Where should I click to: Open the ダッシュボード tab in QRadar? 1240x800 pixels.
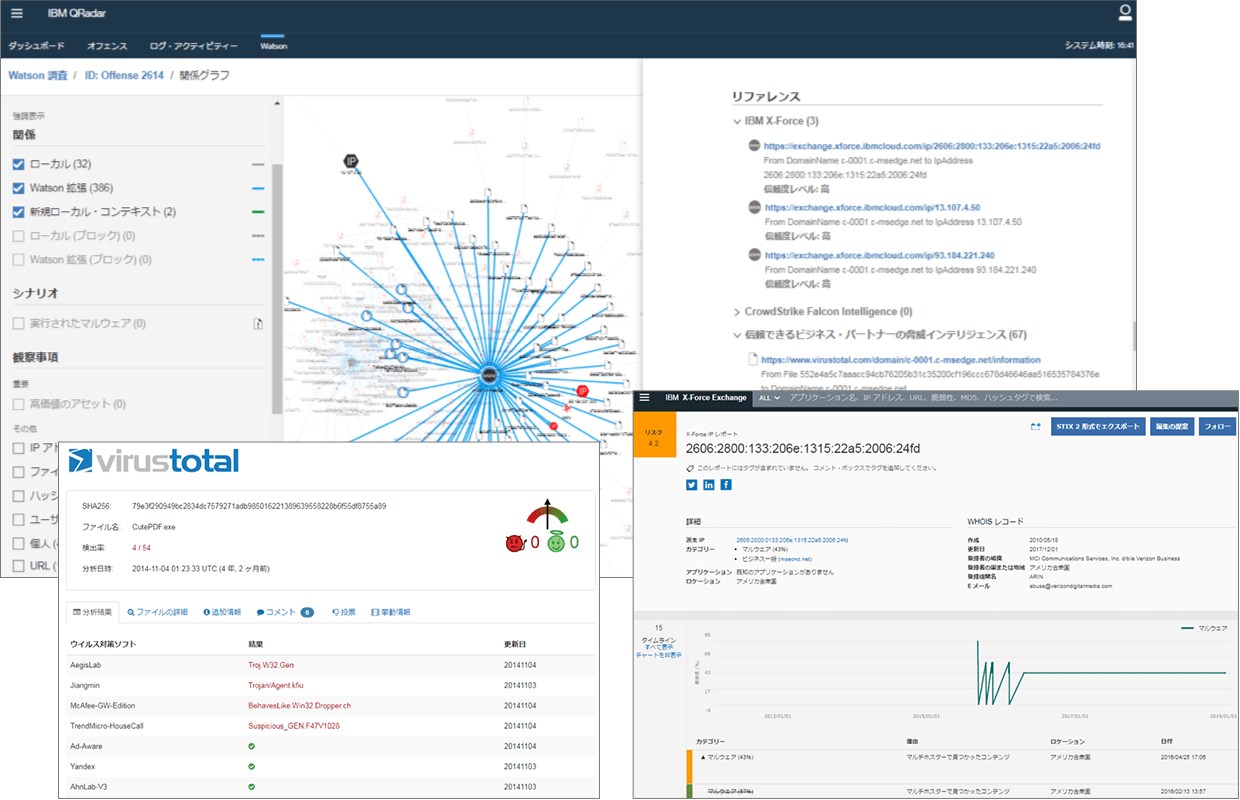[37, 46]
